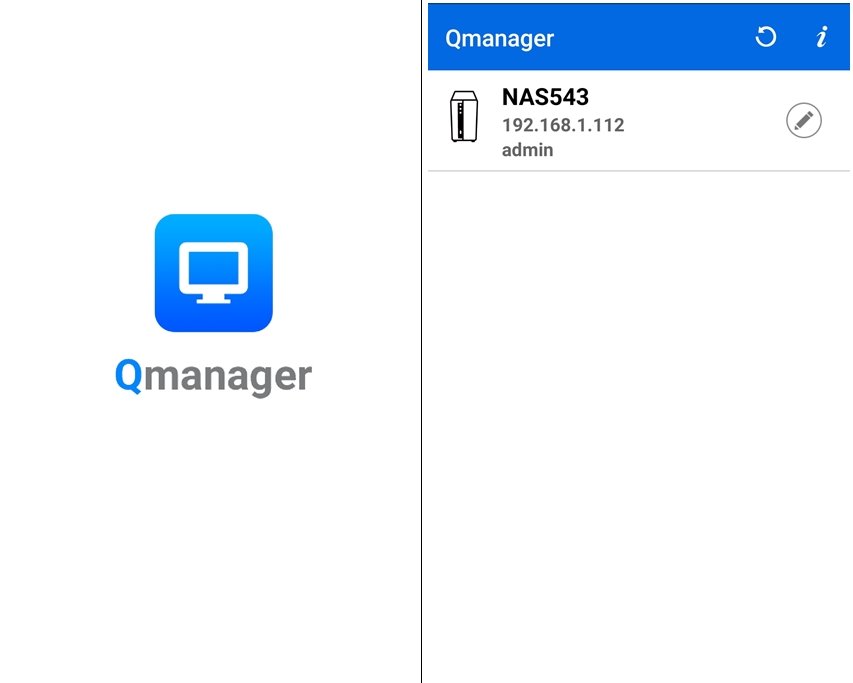This screenshot has height=683, width=853.
Task: Tap the admin username text
Action: coord(527,150)
